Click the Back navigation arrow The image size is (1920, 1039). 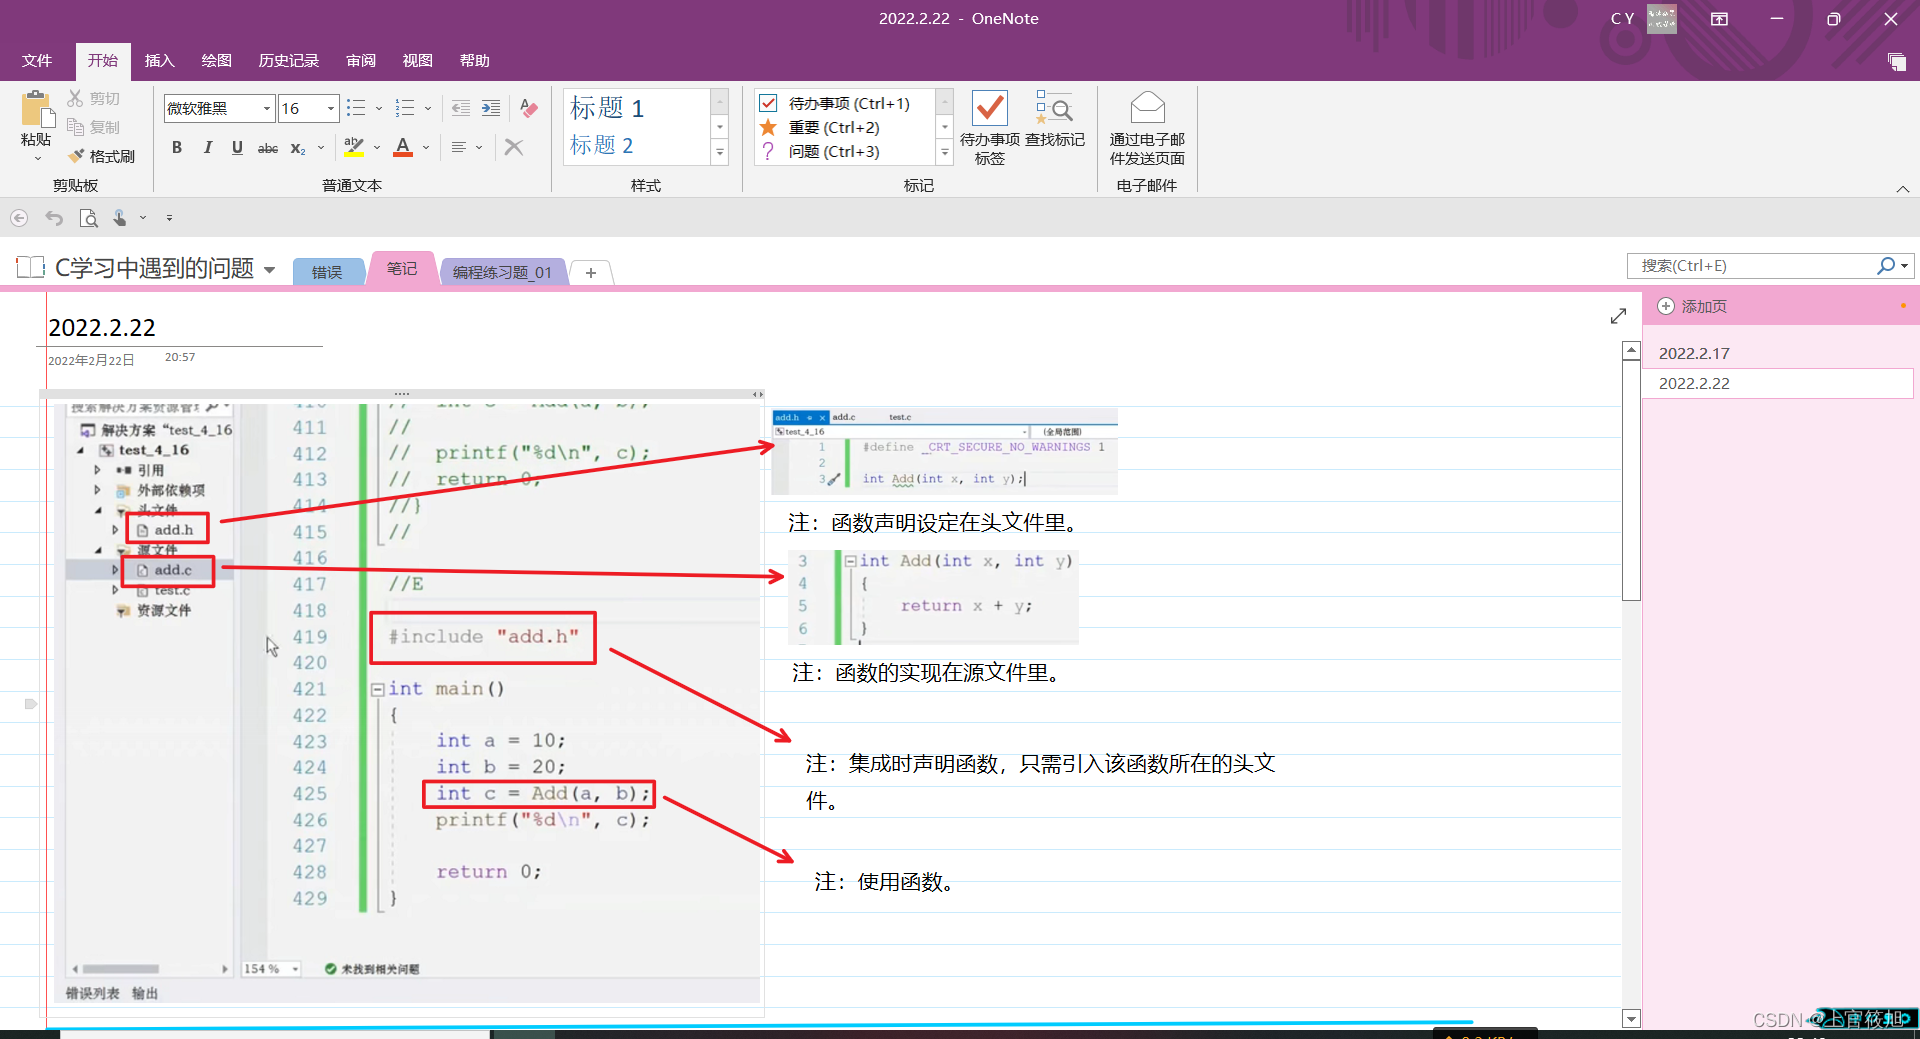19,217
